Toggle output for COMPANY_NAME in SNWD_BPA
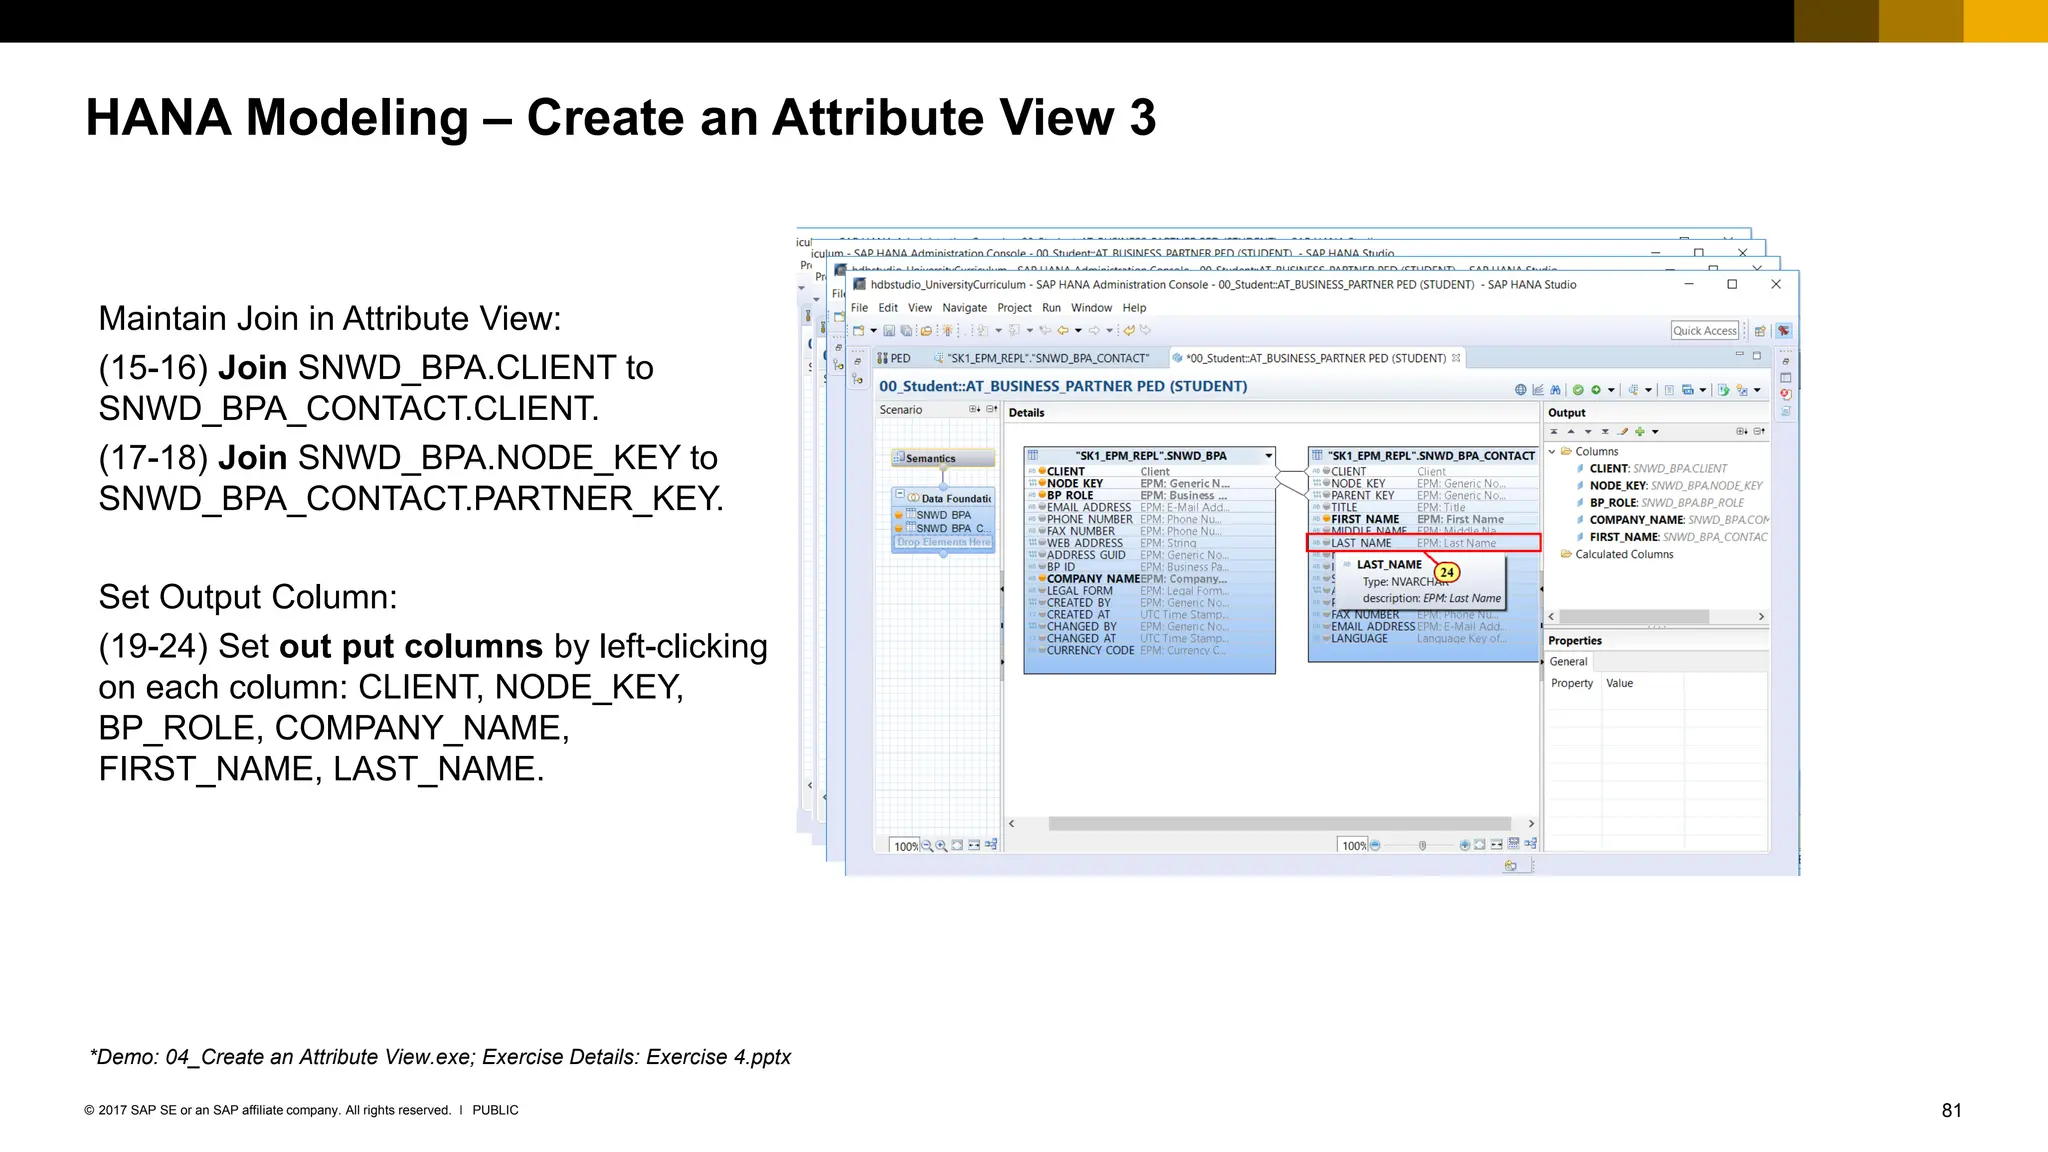The image size is (2048, 1152). click(1041, 579)
